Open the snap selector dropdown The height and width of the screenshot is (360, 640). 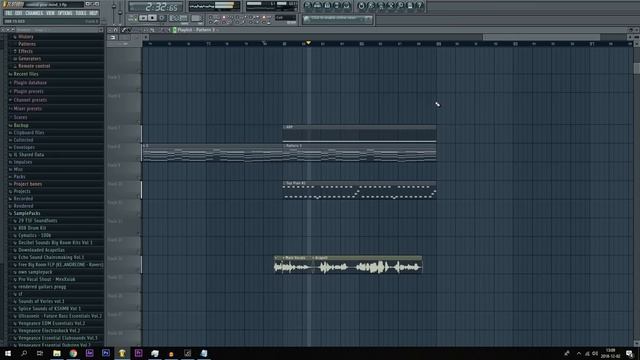point(285,18)
